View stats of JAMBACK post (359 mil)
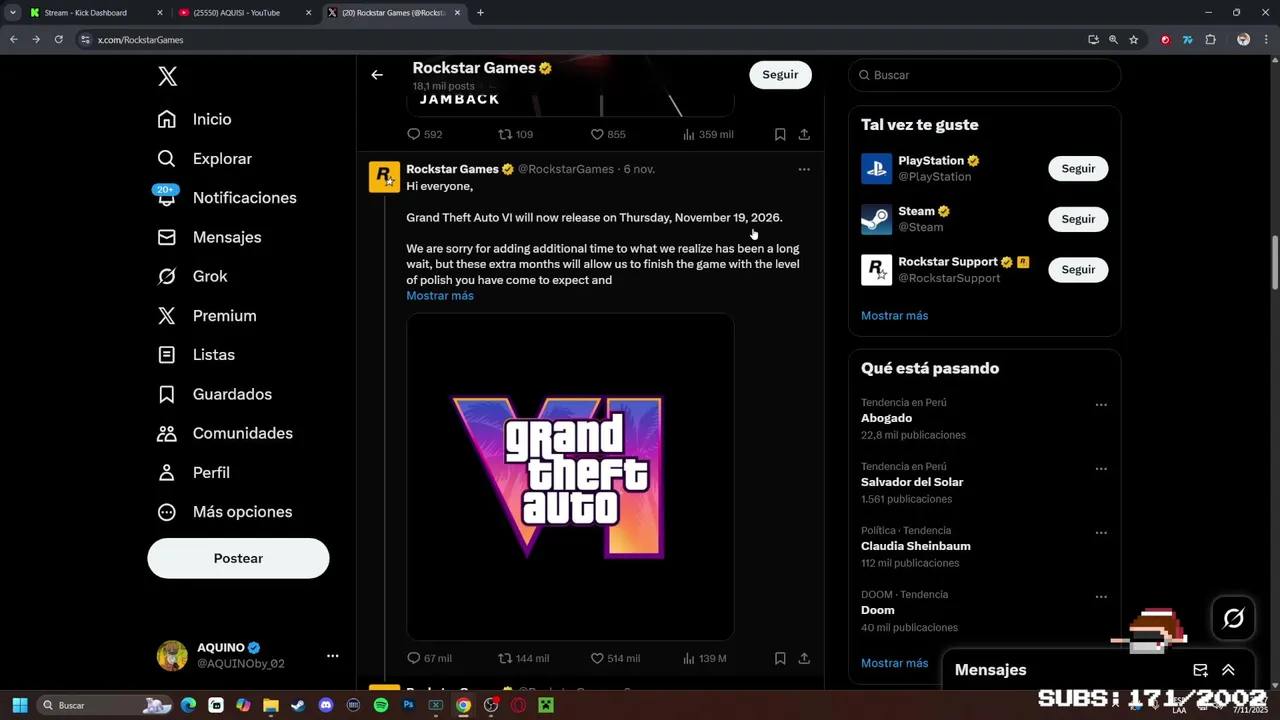 708,134
